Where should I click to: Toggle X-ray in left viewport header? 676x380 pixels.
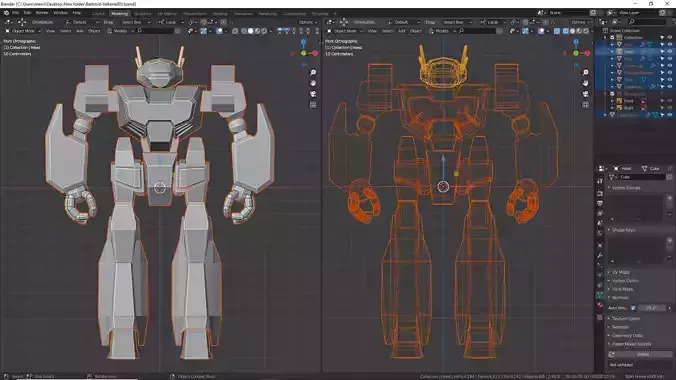[235, 31]
